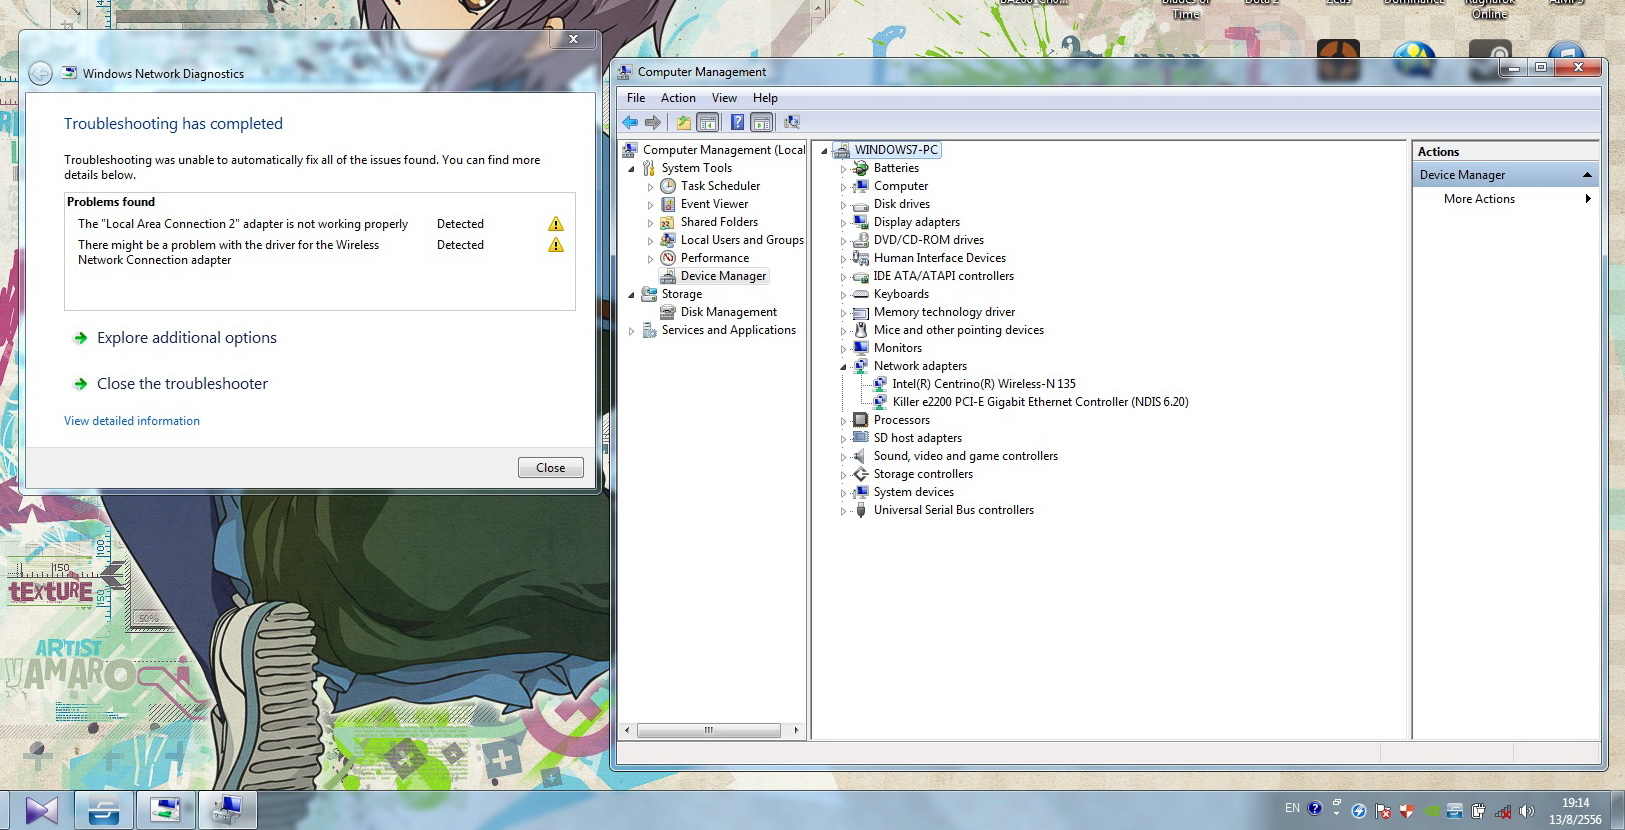Select "Storage controllers" in device list
1625x830 pixels.
[923, 474]
